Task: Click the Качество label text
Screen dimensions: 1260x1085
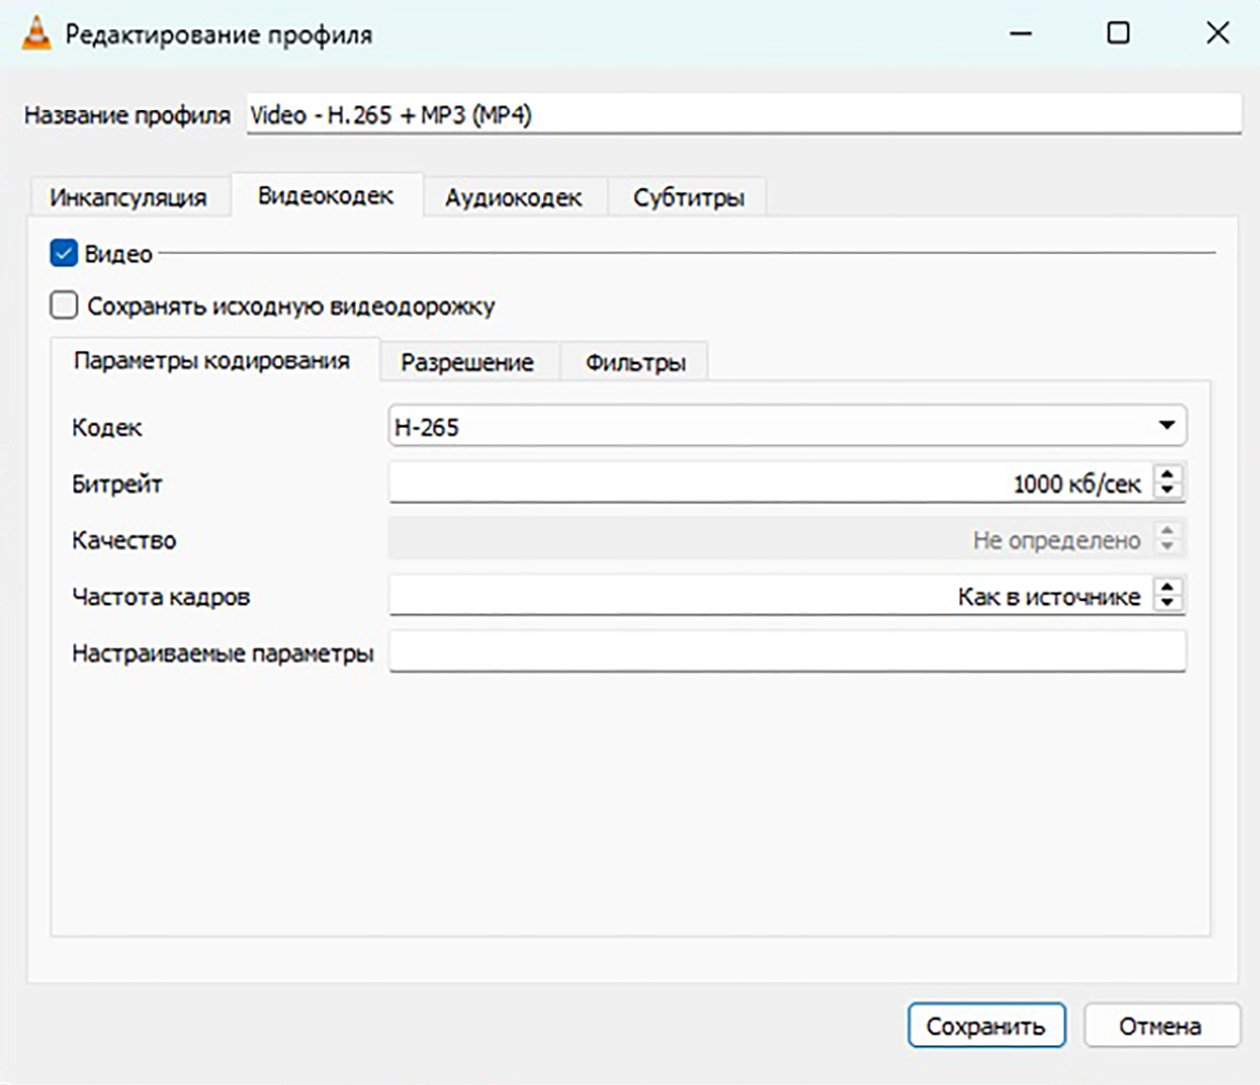Action: point(124,540)
